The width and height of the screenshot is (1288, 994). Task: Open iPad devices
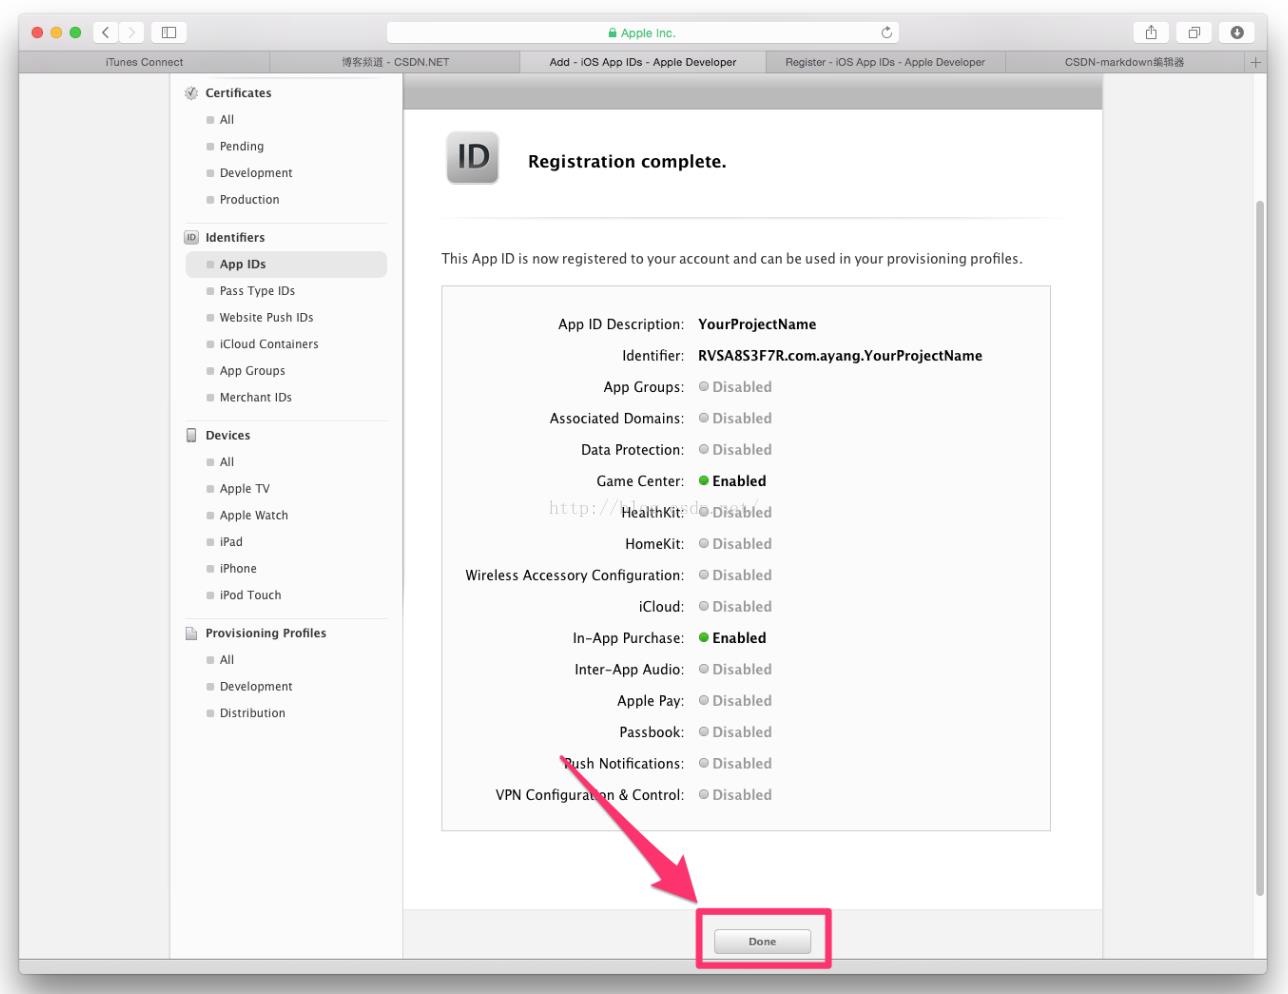click(231, 542)
